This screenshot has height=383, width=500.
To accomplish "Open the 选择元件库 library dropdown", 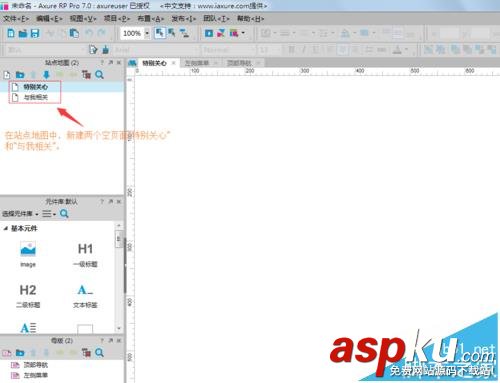I will (20, 214).
